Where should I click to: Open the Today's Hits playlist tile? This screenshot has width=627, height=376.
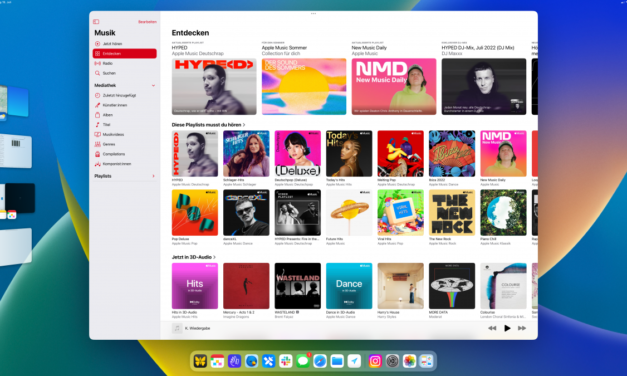pos(349,154)
